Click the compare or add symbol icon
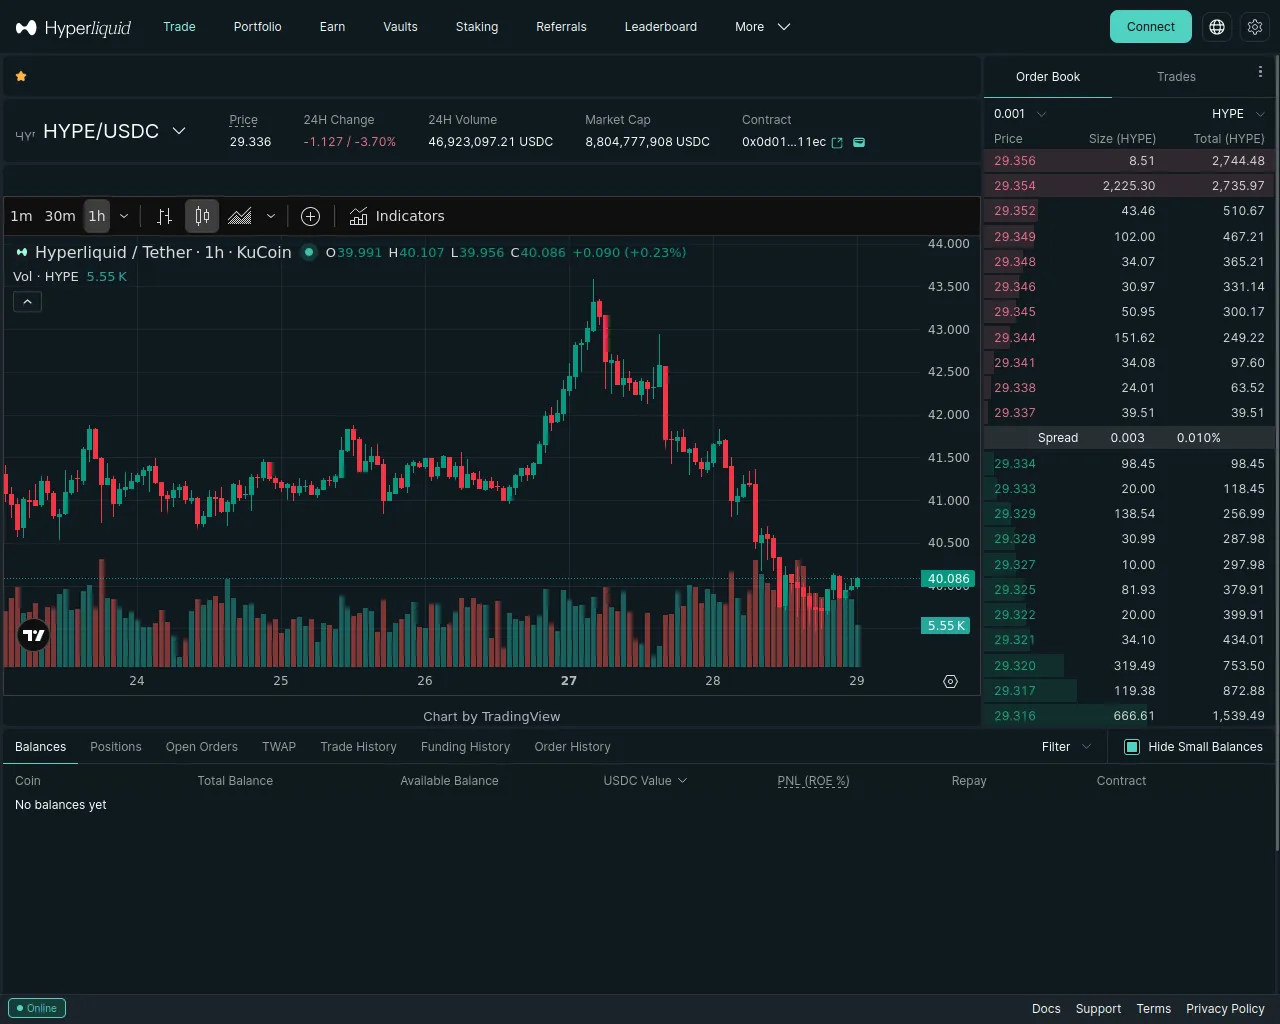1280x1024 pixels. pos(310,216)
